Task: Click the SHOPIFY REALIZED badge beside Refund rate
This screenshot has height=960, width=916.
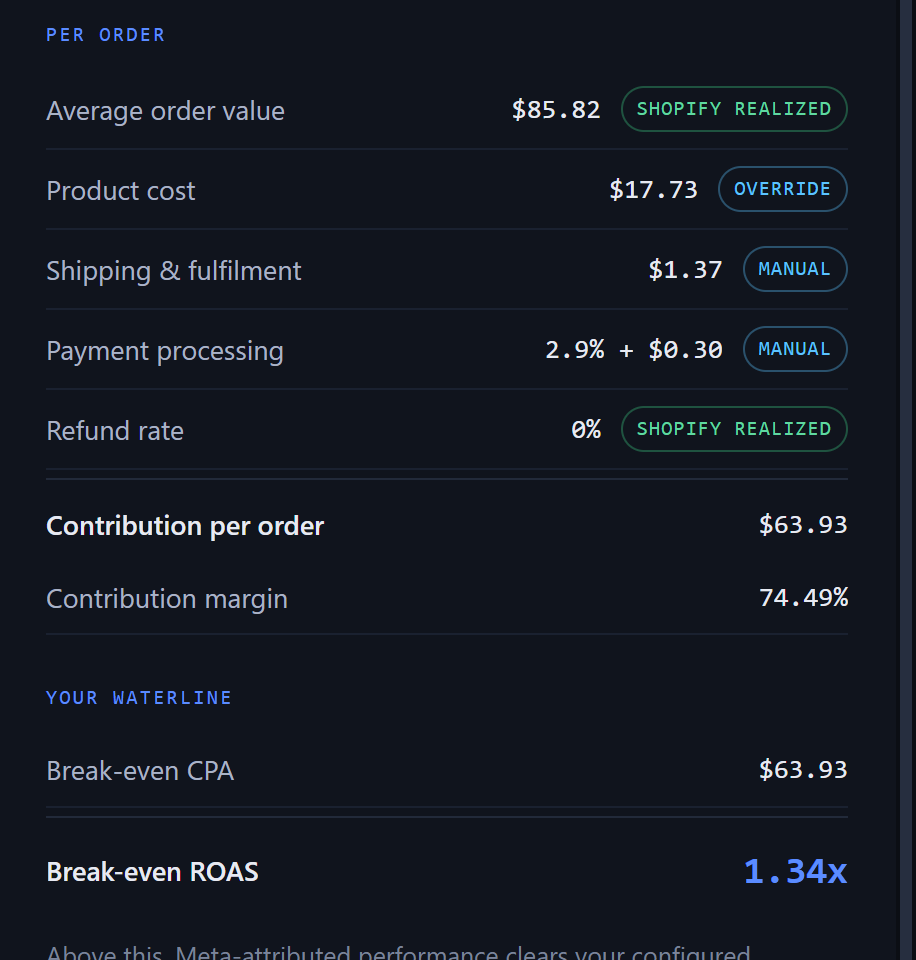Action: [734, 429]
